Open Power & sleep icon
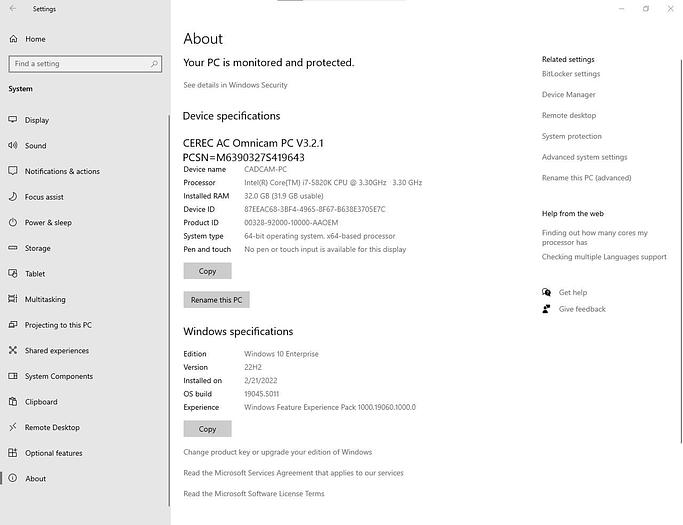The height and width of the screenshot is (525, 683). tap(14, 223)
